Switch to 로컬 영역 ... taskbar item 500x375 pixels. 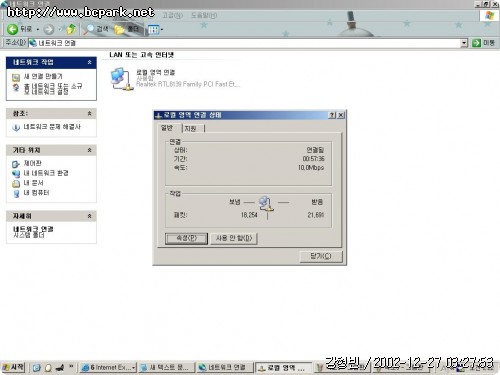click(283, 368)
